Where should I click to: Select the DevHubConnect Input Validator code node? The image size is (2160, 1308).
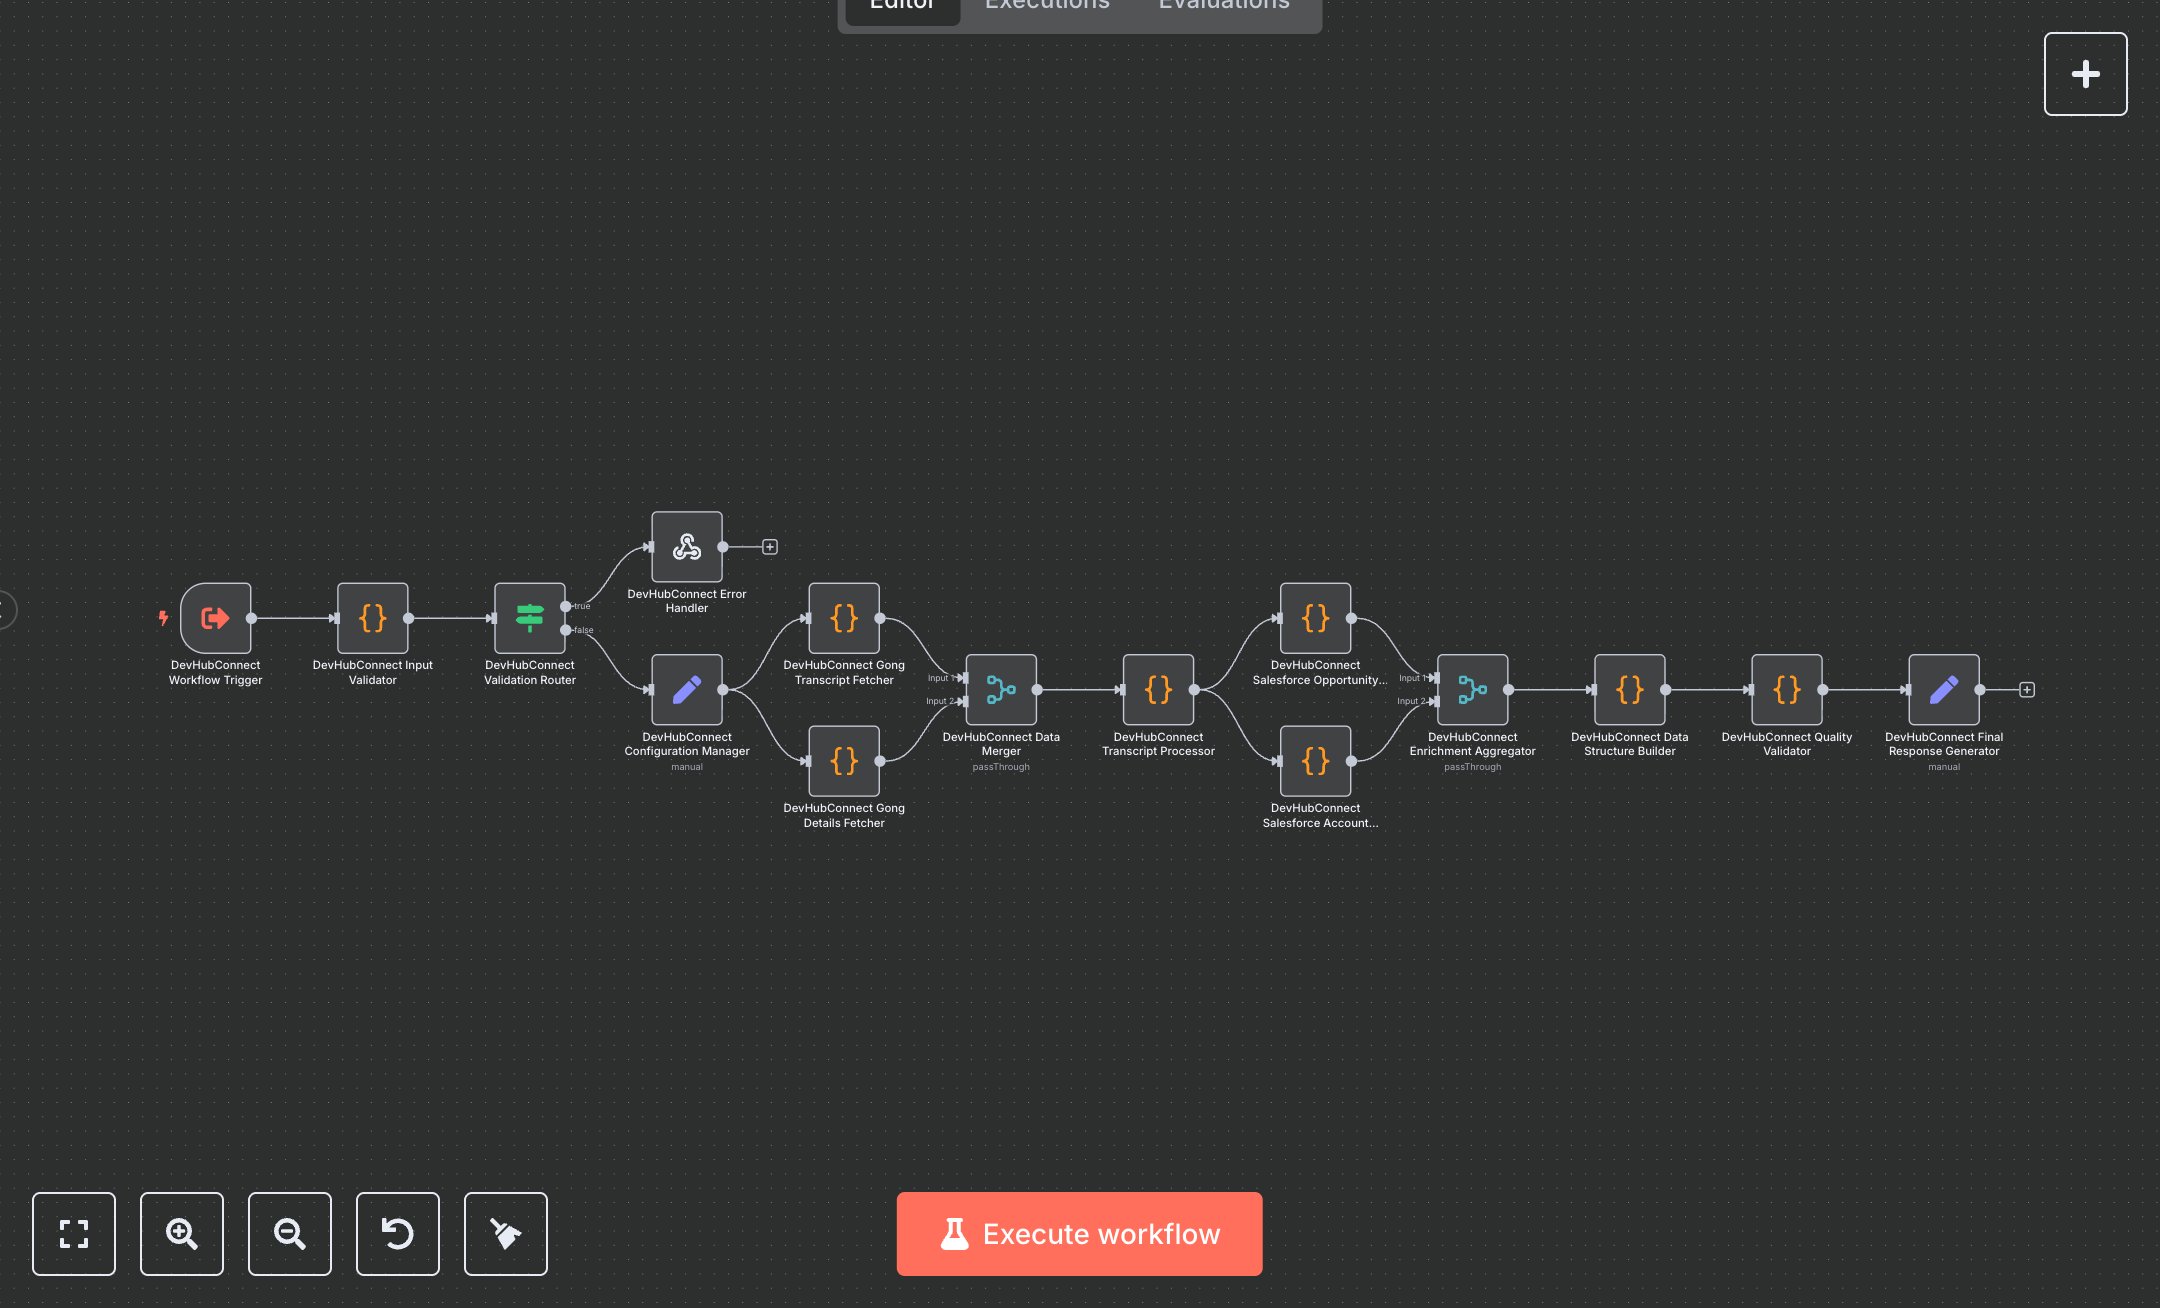(372, 618)
